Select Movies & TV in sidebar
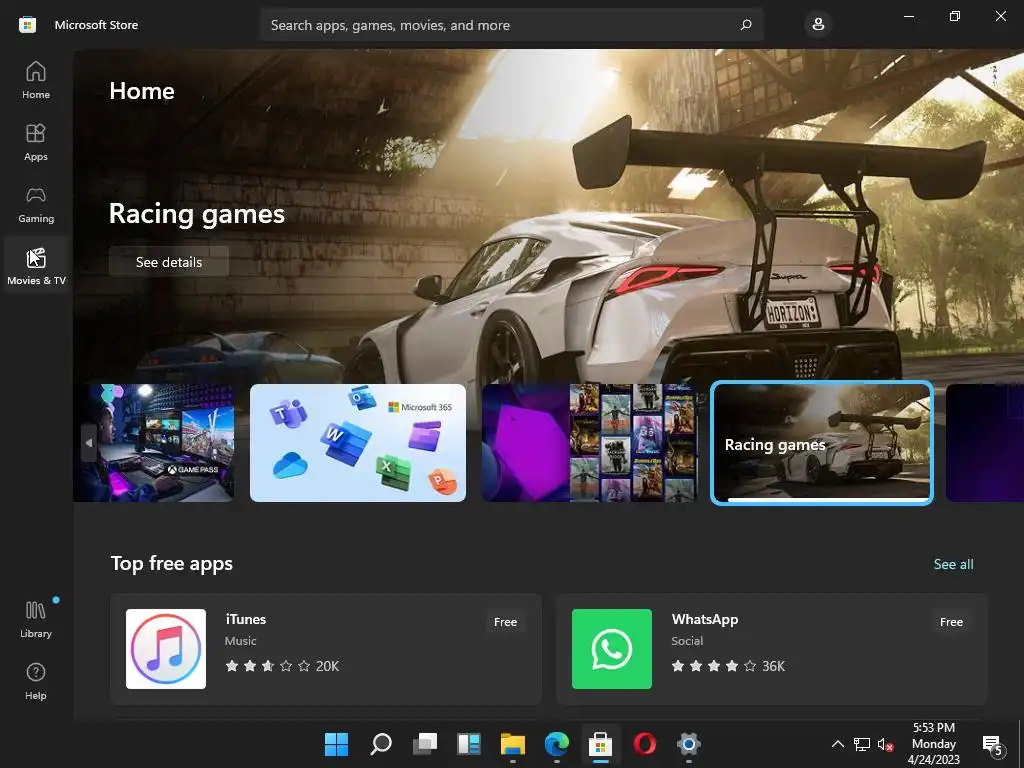The height and width of the screenshot is (768, 1024). (x=36, y=265)
